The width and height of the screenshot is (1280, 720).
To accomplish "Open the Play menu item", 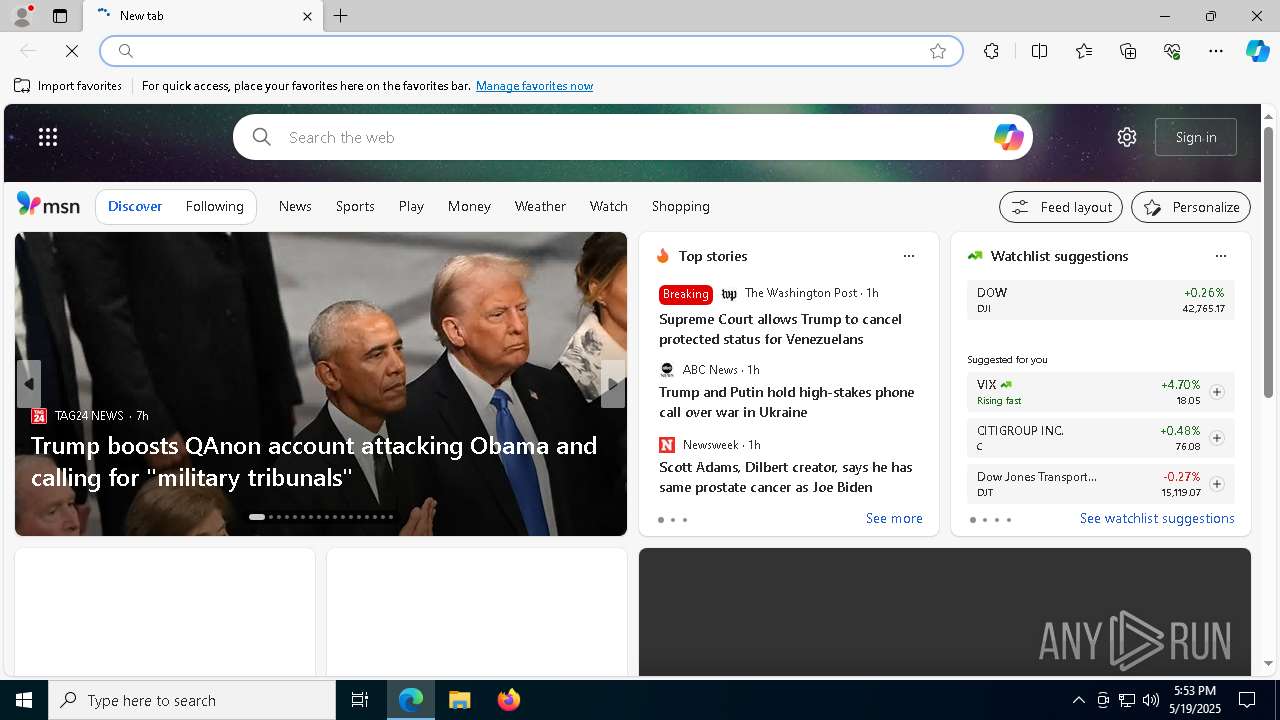I will [x=411, y=206].
